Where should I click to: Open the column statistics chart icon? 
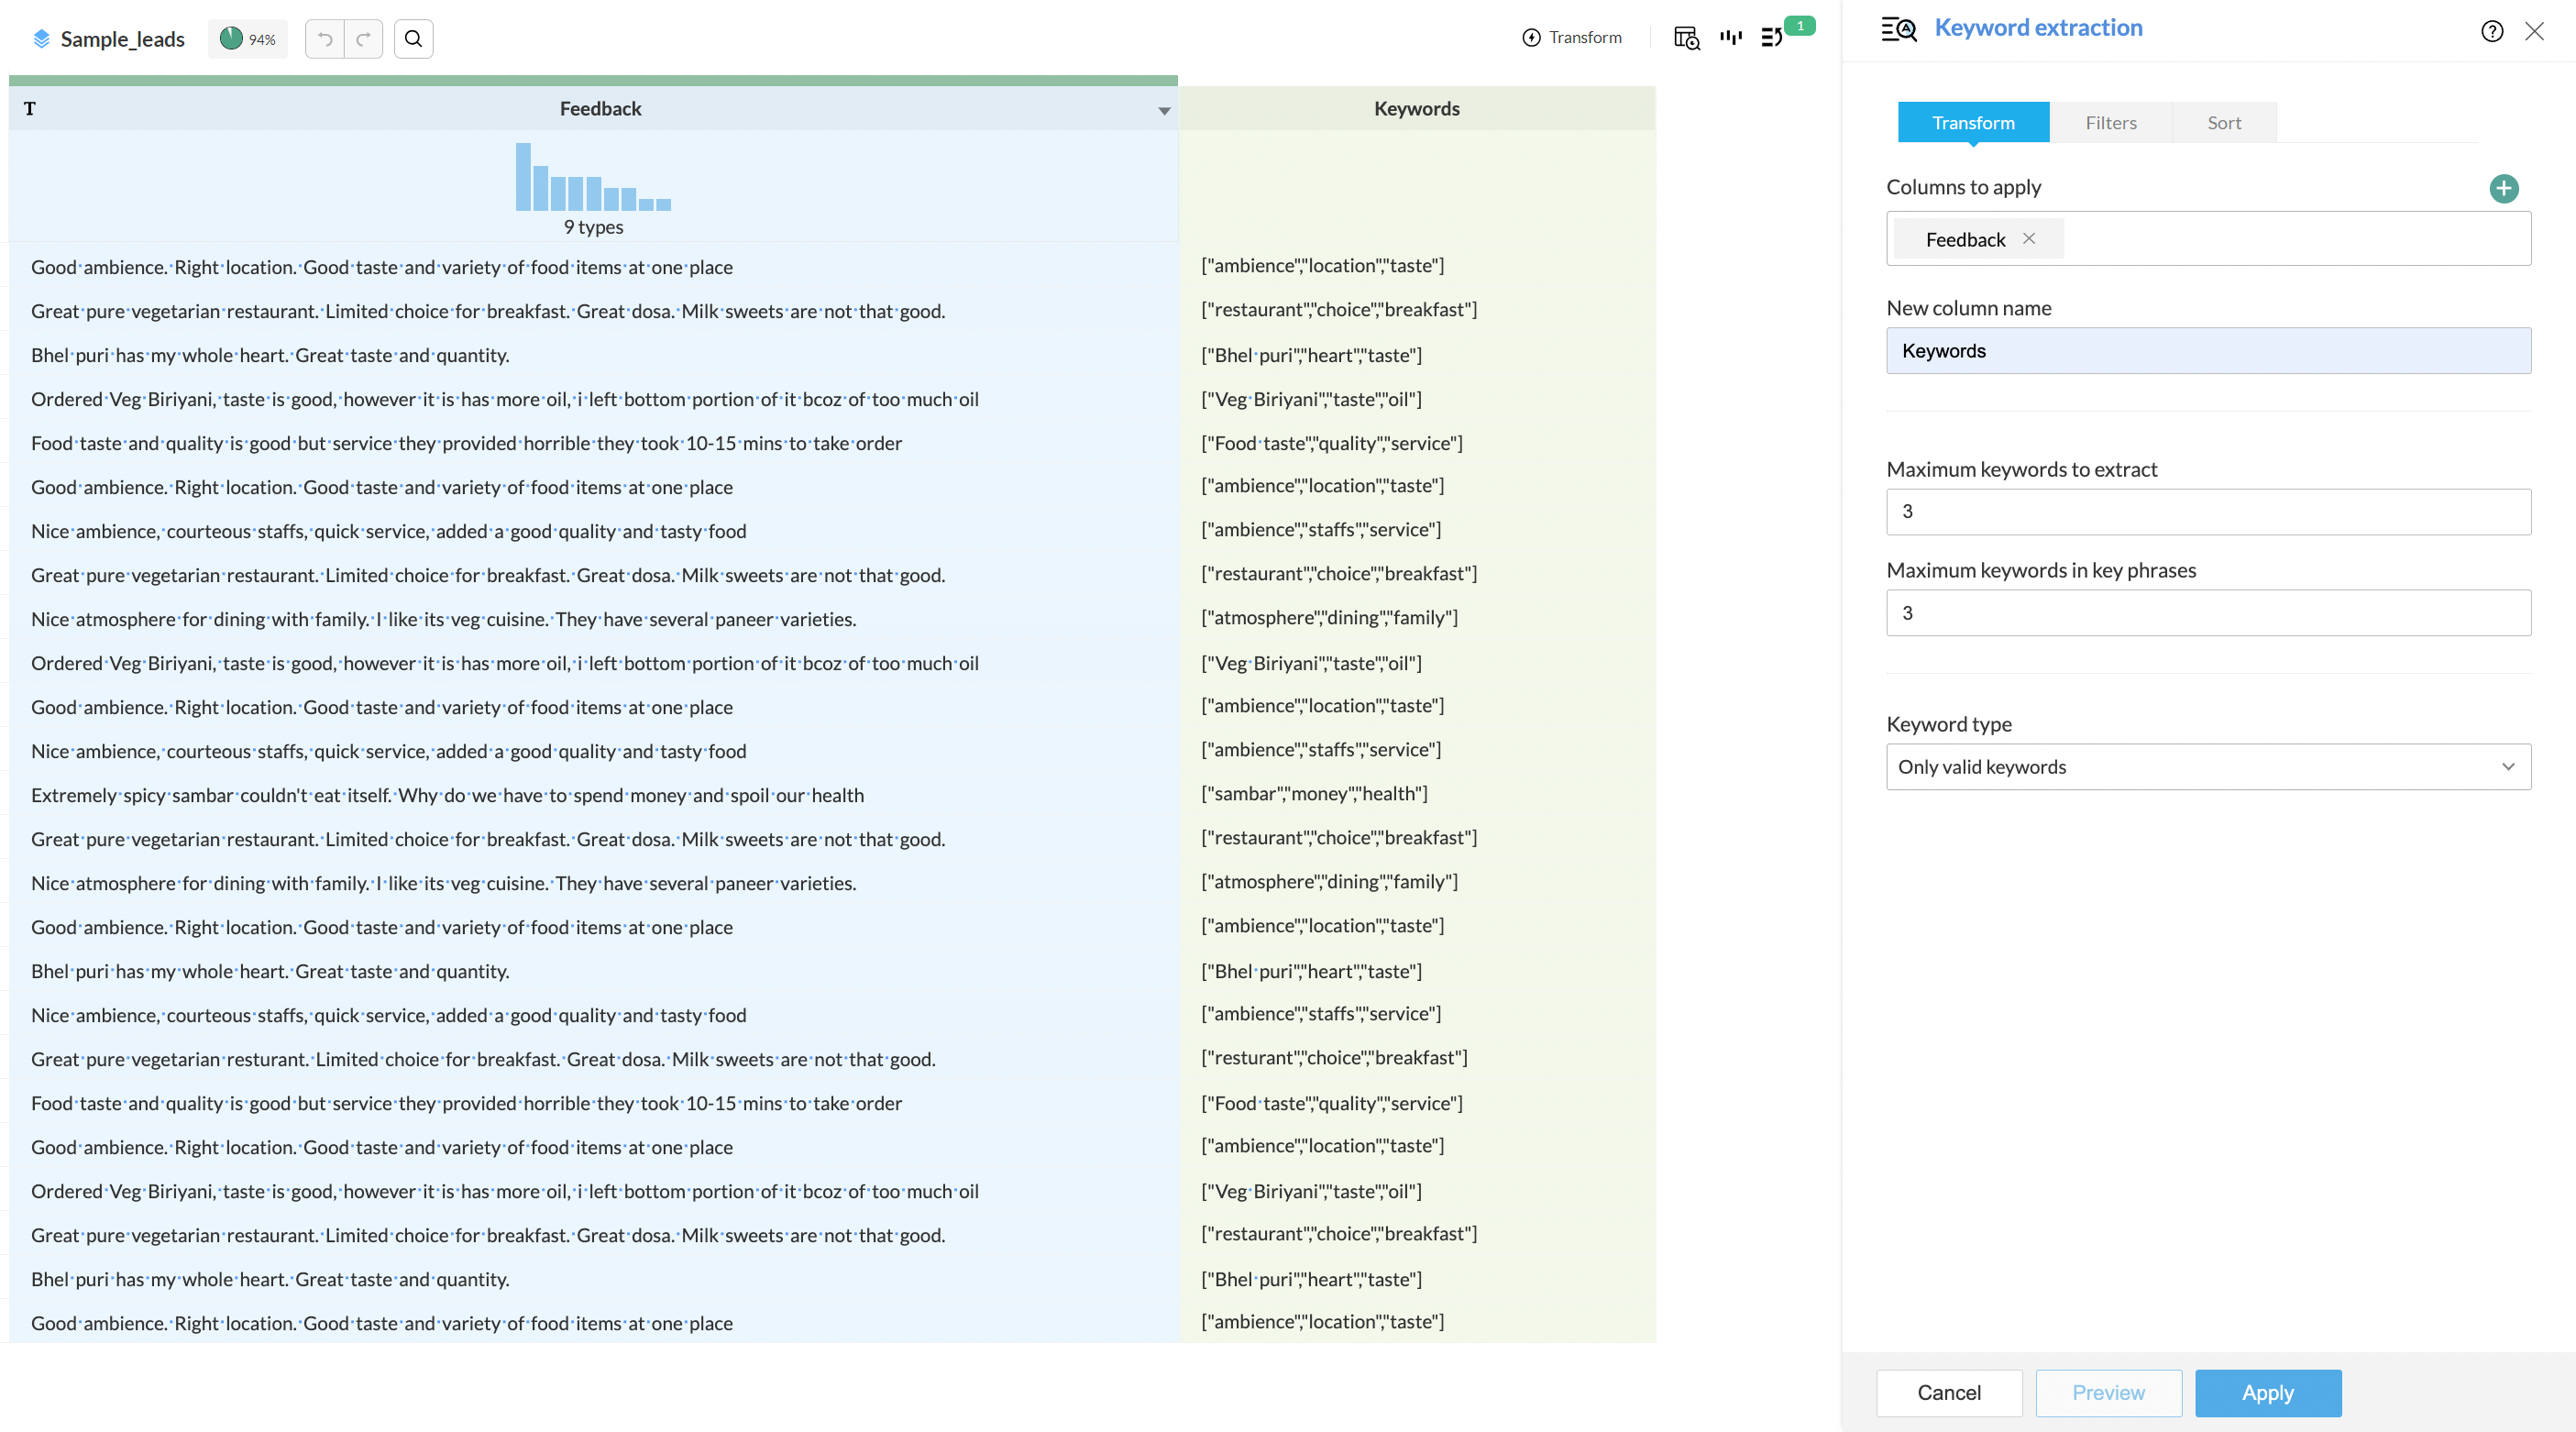pyautogui.click(x=1731, y=38)
